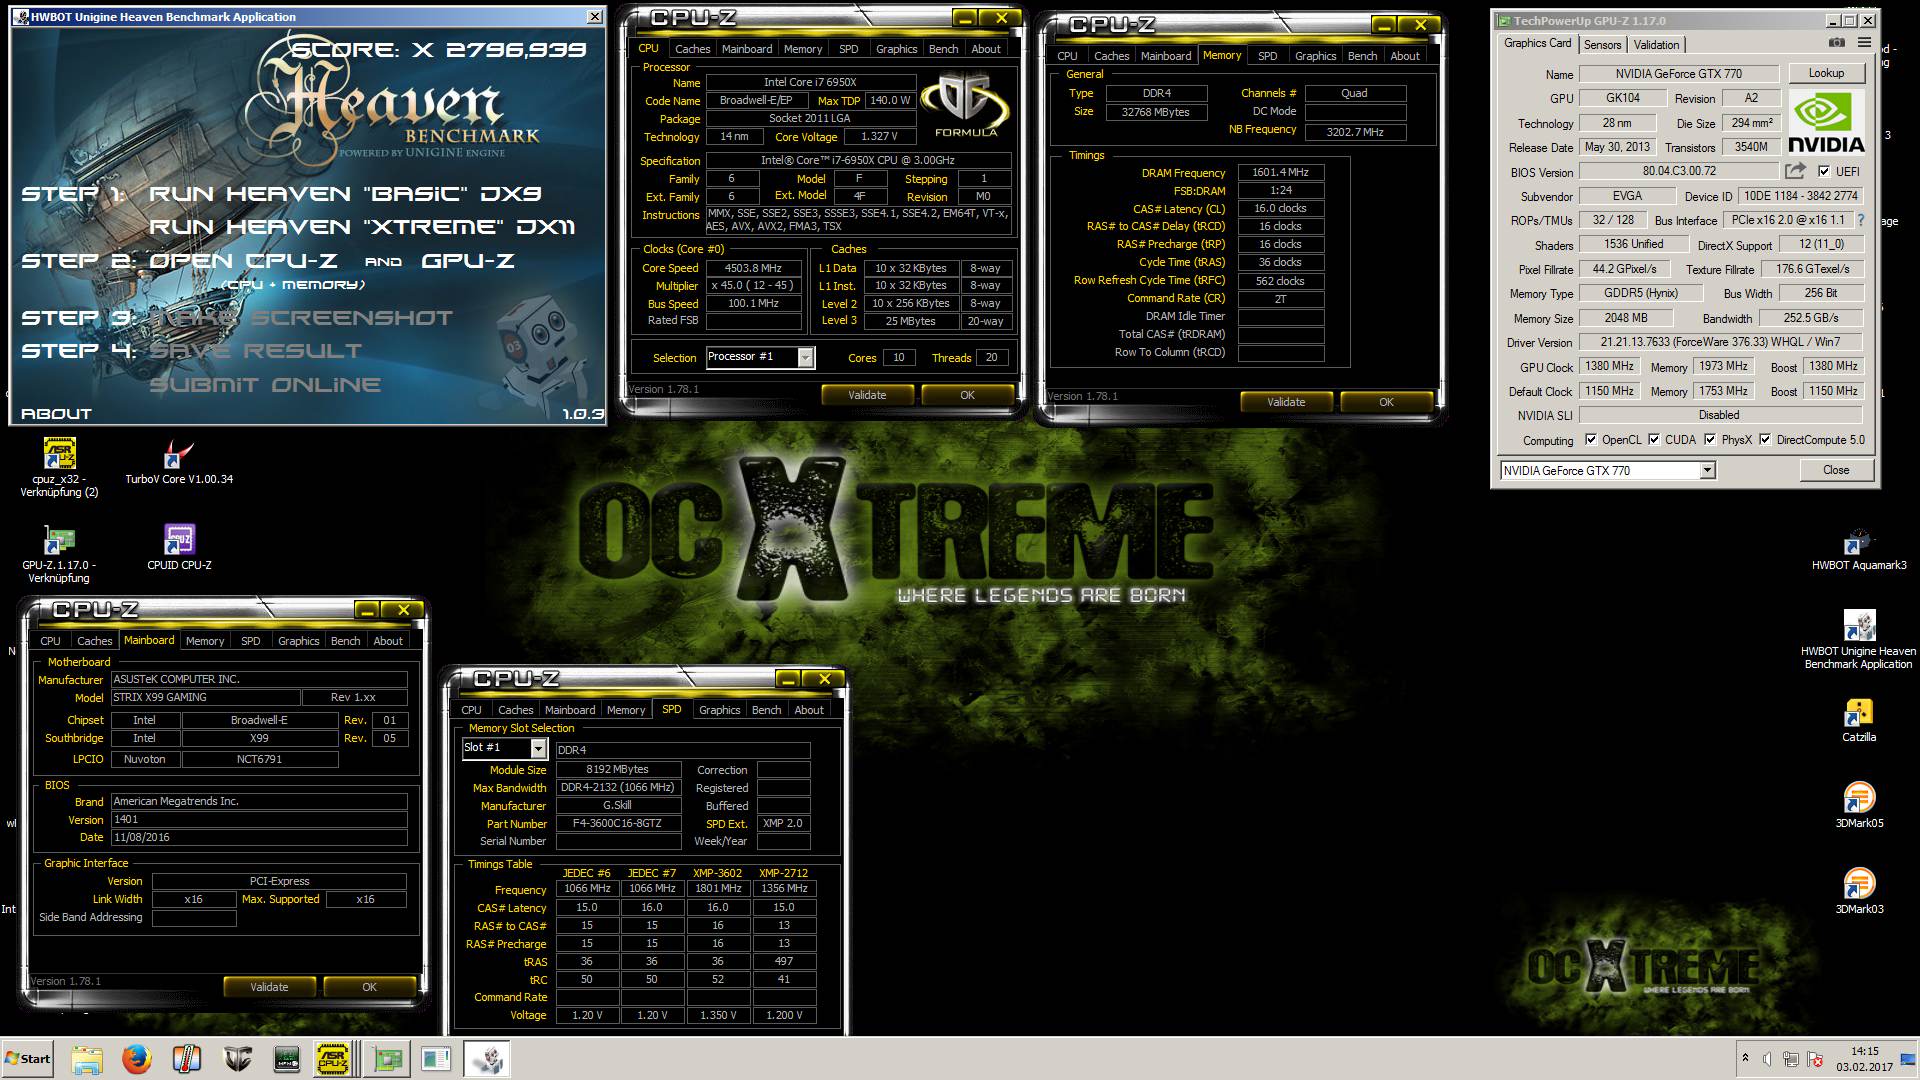This screenshot has width=1920, height=1080.
Task: Open HWBOT Aquamark3 desktop icon
Action: [x=1859, y=549]
